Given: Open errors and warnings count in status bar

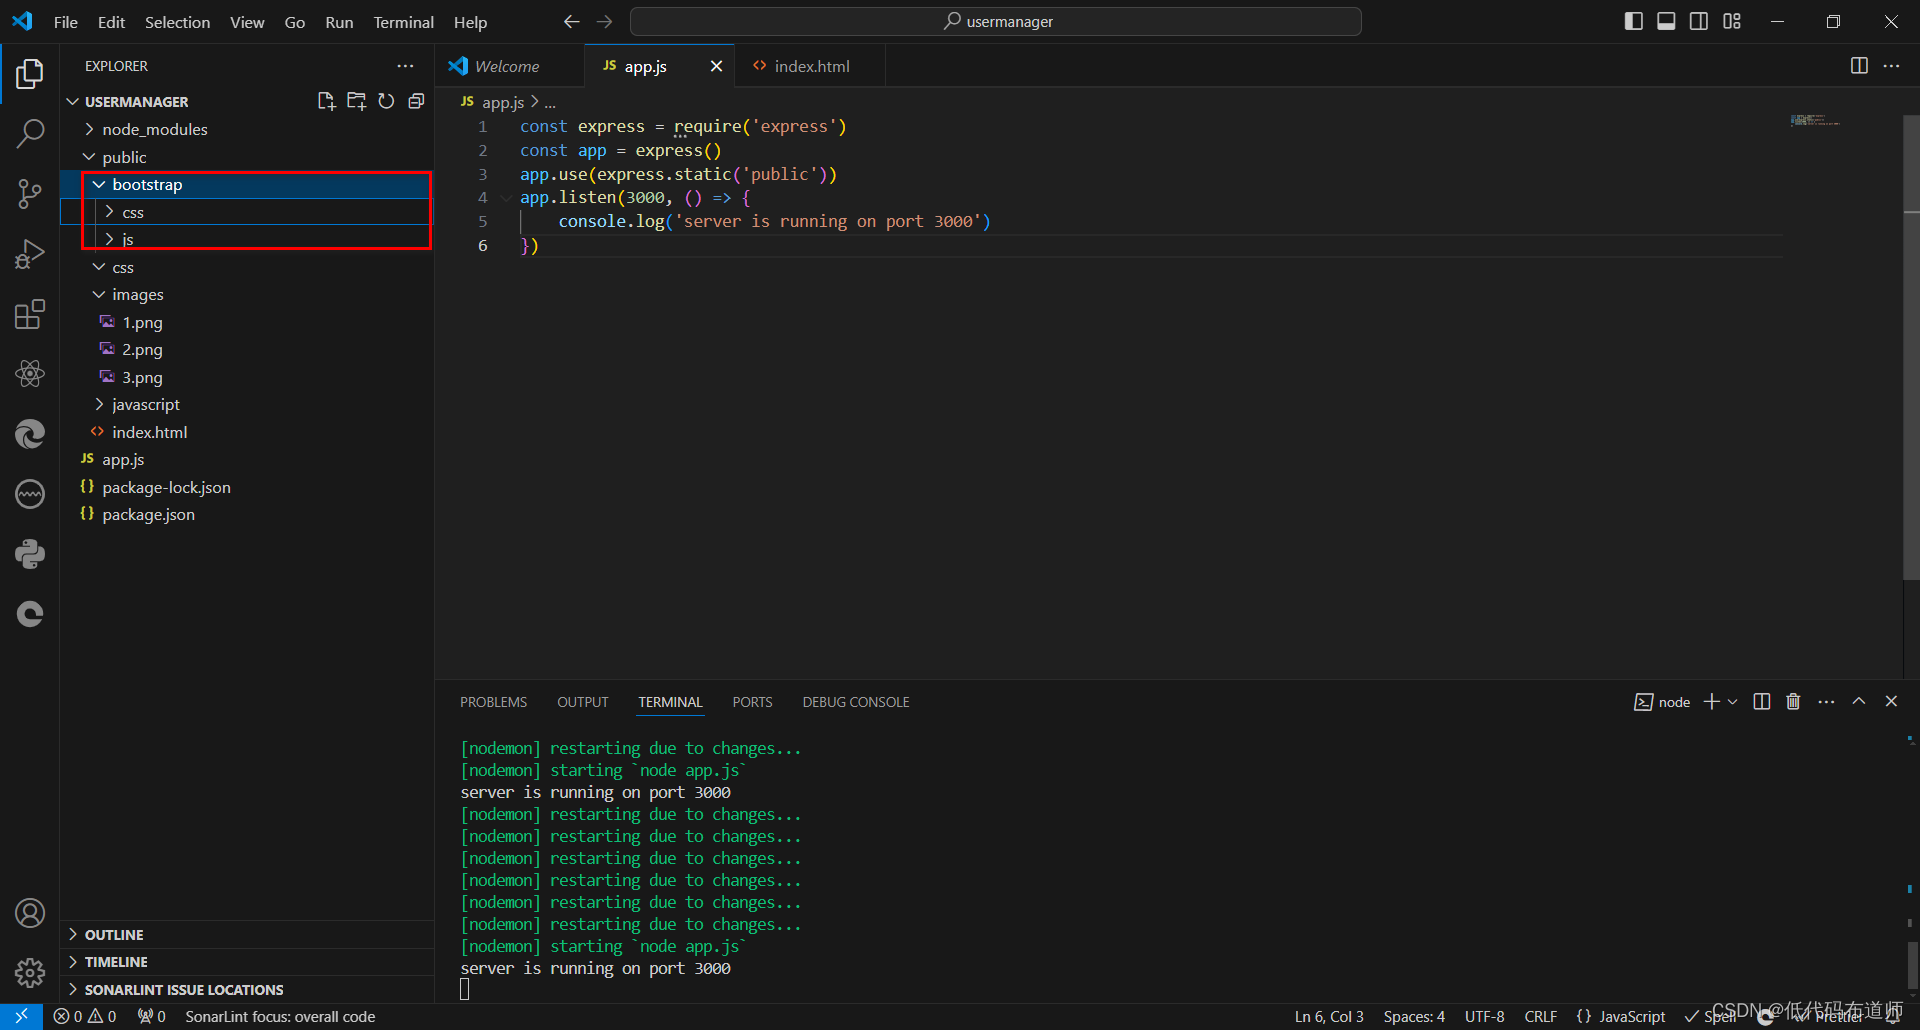Looking at the screenshot, I should [85, 1016].
